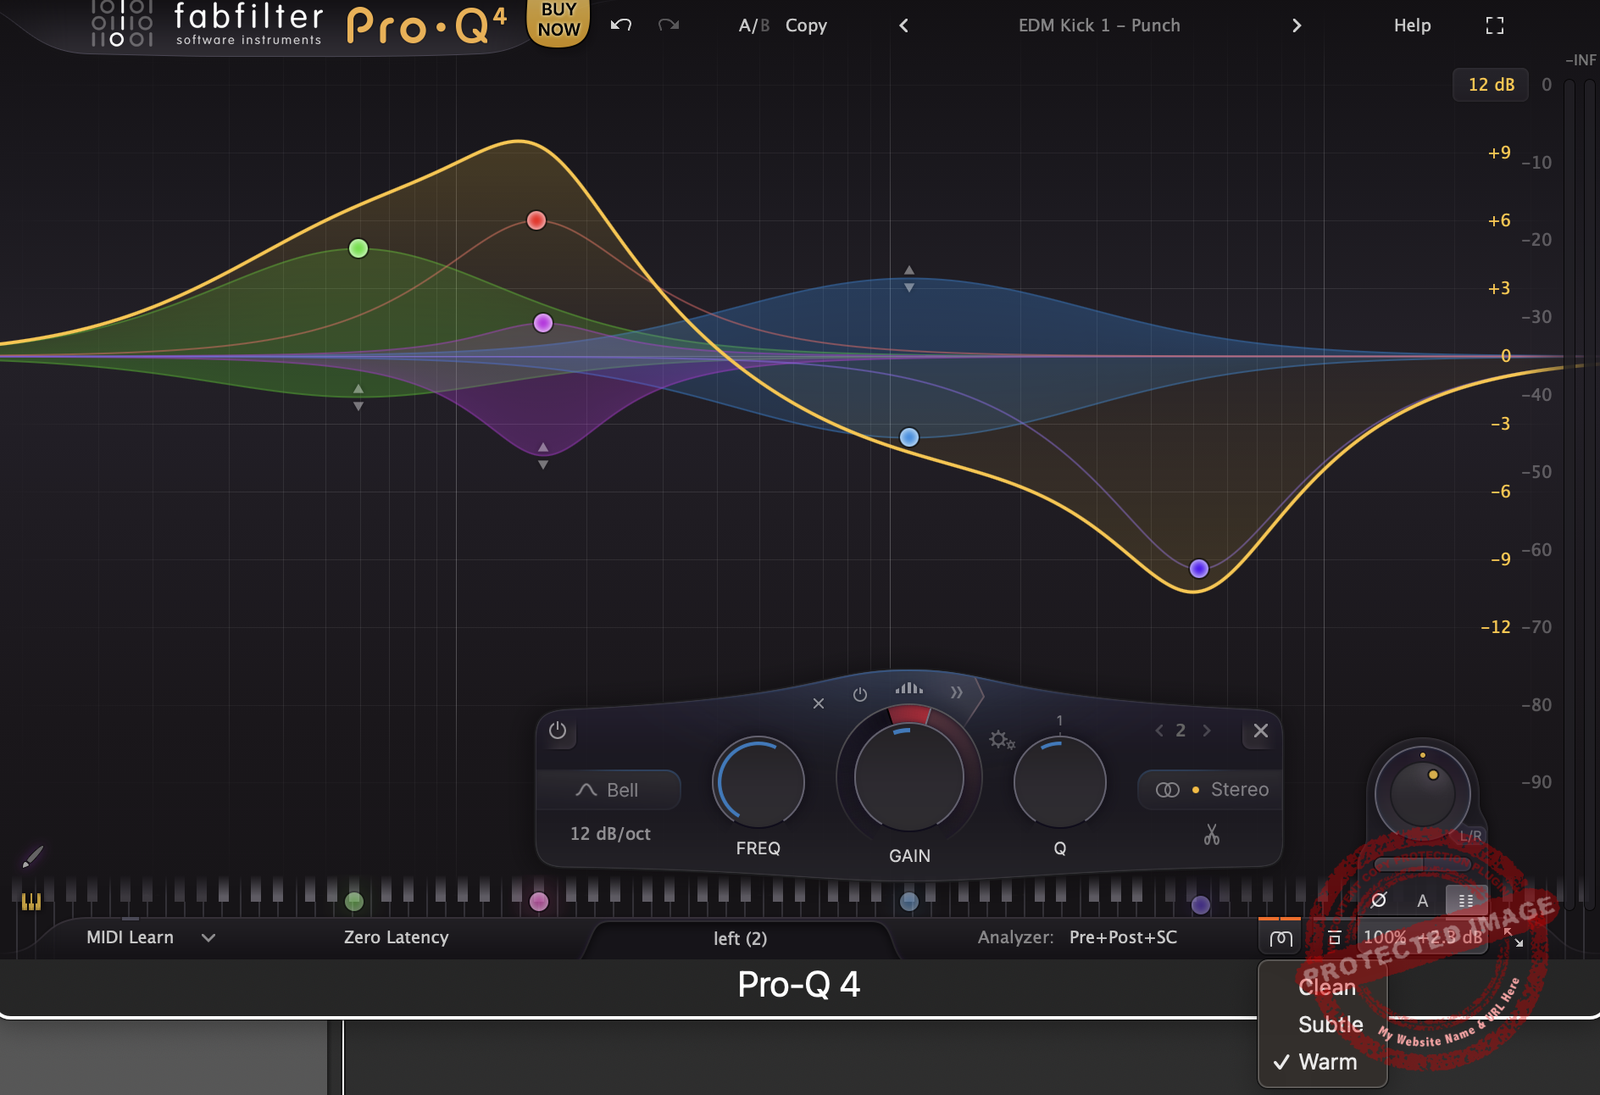
Task: Toggle phase invert button
Action: point(1379,901)
